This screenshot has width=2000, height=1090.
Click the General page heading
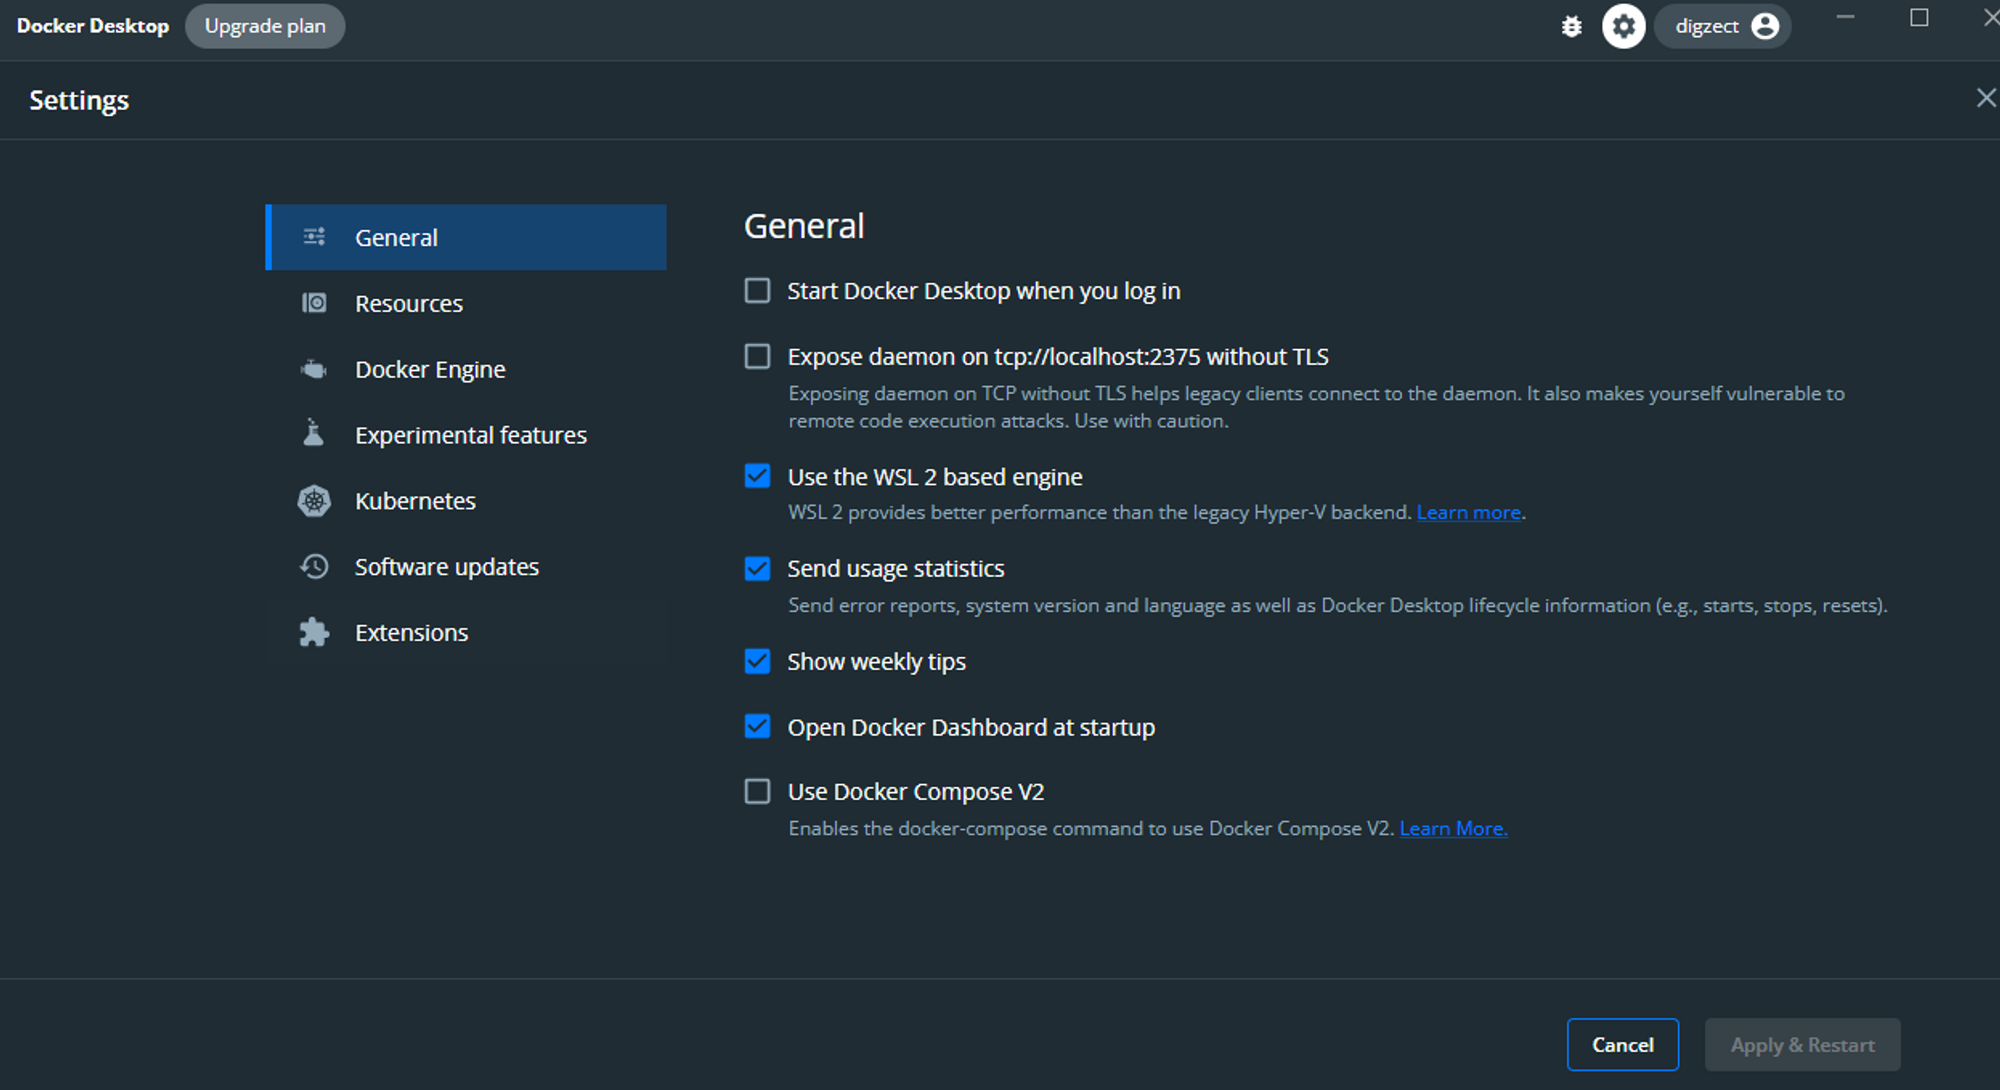[x=804, y=226]
